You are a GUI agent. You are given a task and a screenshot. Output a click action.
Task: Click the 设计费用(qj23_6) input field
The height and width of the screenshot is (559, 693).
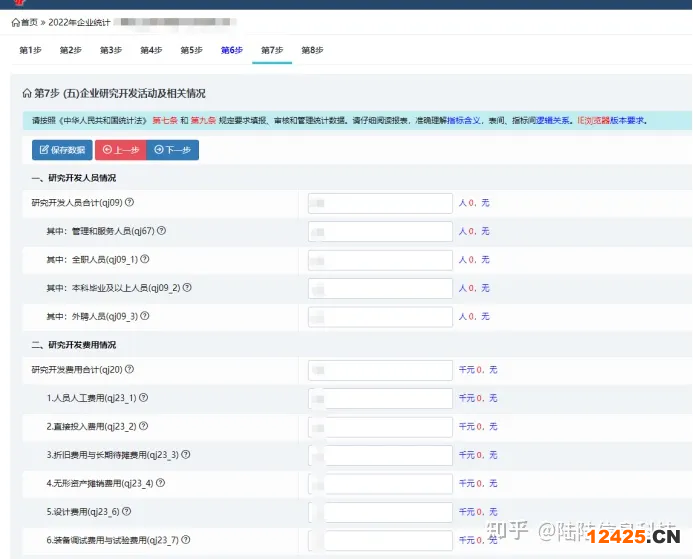380,512
